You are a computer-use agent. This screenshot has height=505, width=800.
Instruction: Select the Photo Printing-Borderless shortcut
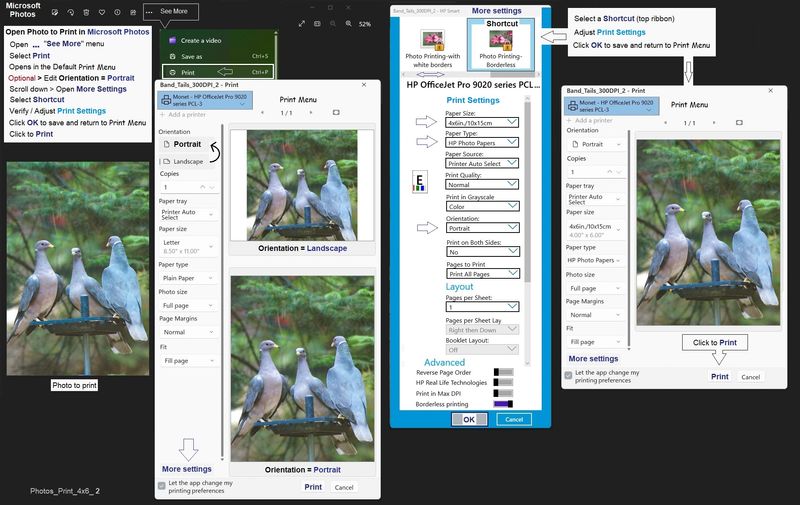click(501, 44)
